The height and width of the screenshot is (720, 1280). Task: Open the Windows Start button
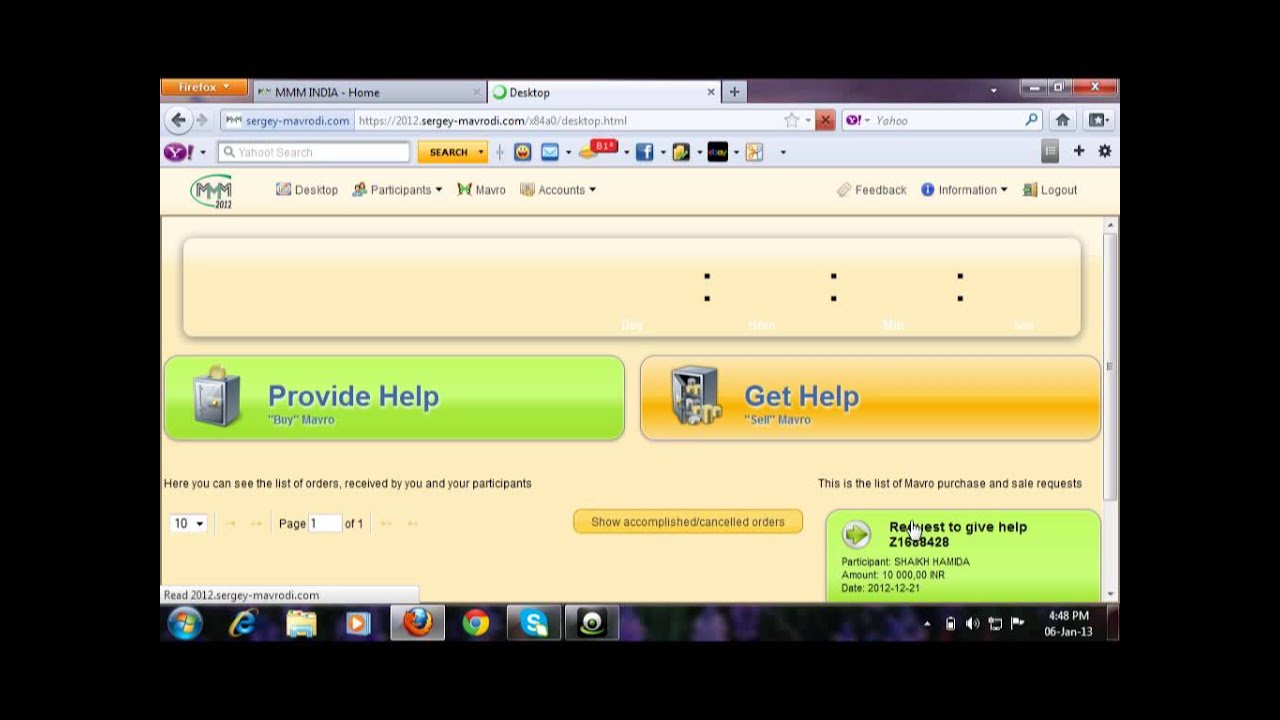click(x=185, y=624)
